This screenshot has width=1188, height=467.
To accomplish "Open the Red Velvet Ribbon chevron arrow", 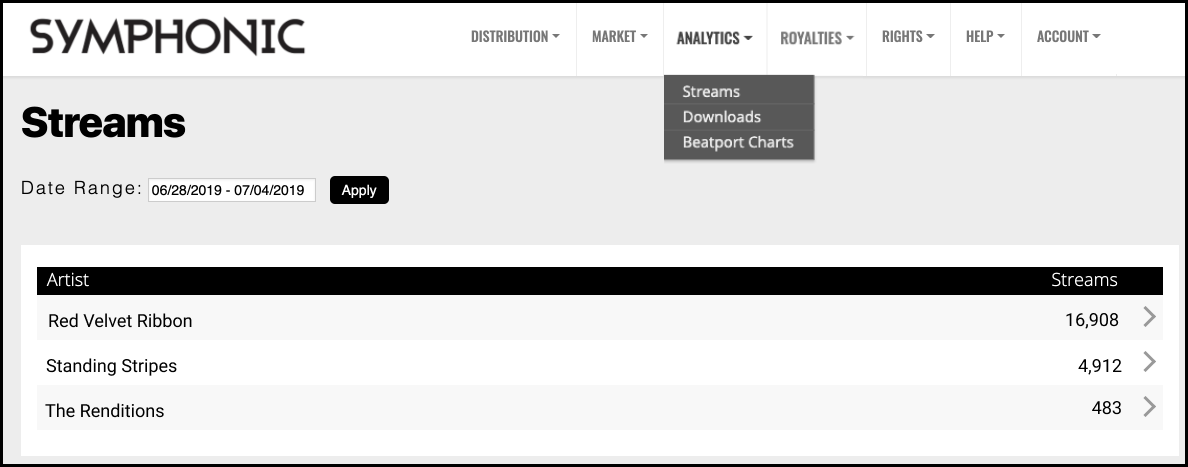I will 1149,317.
